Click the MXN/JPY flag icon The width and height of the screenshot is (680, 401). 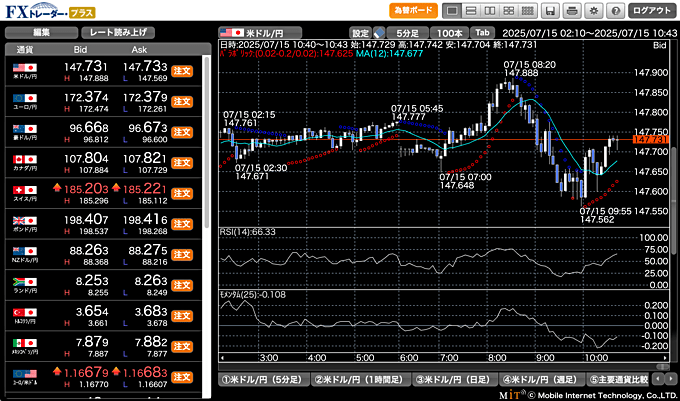click(25, 343)
